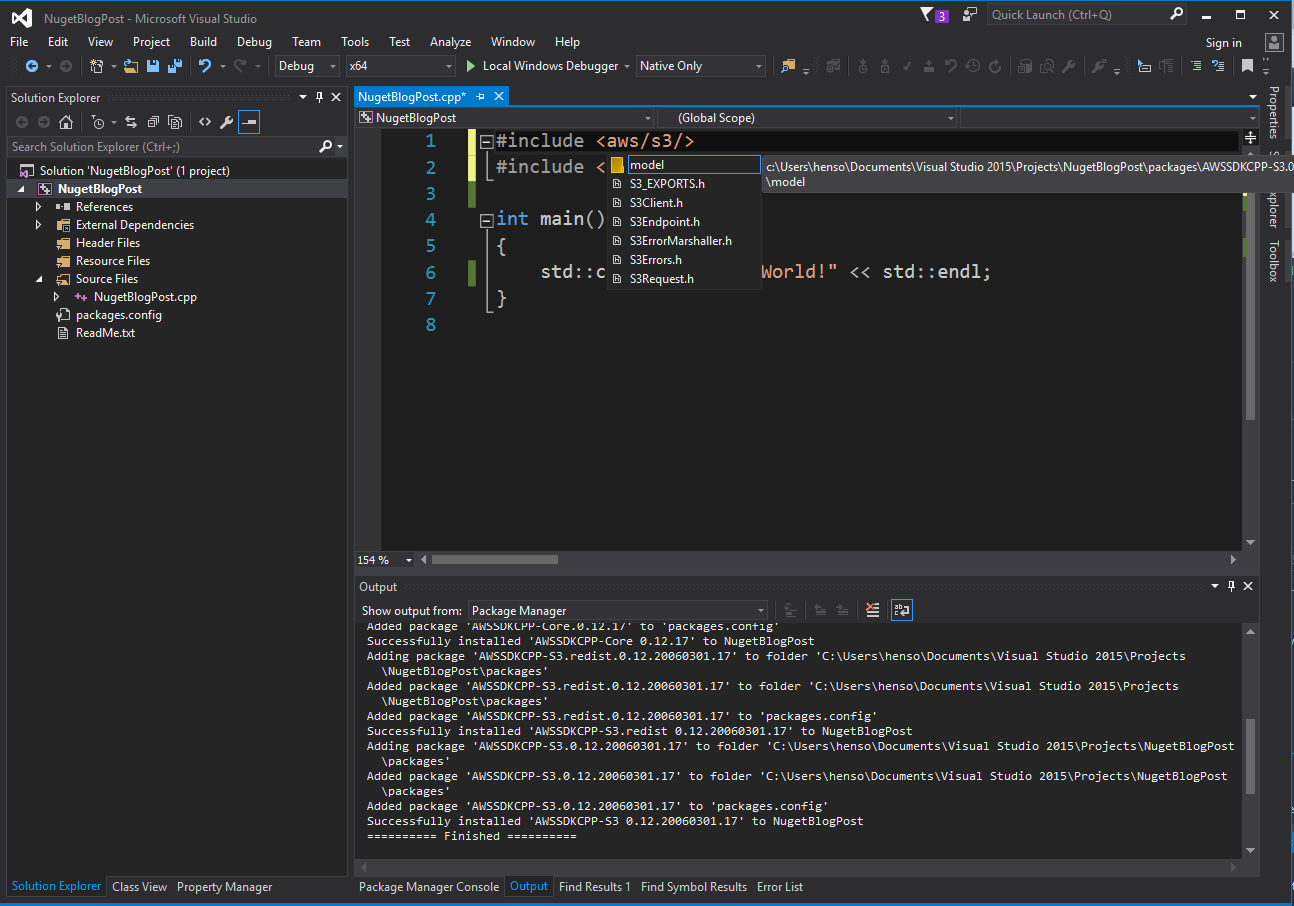
Task: Start Local Windows Debugger
Action: (x=540, y=66)
